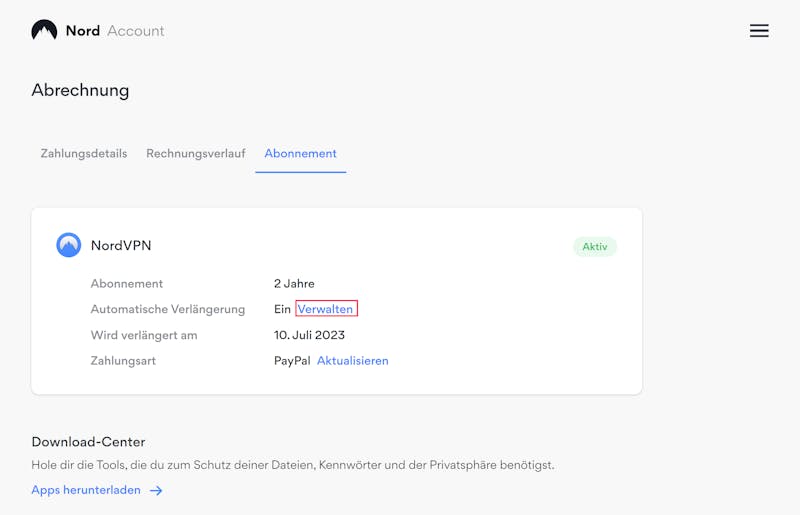Click the 'Automatische Verlängerung' label

point(168,309)
